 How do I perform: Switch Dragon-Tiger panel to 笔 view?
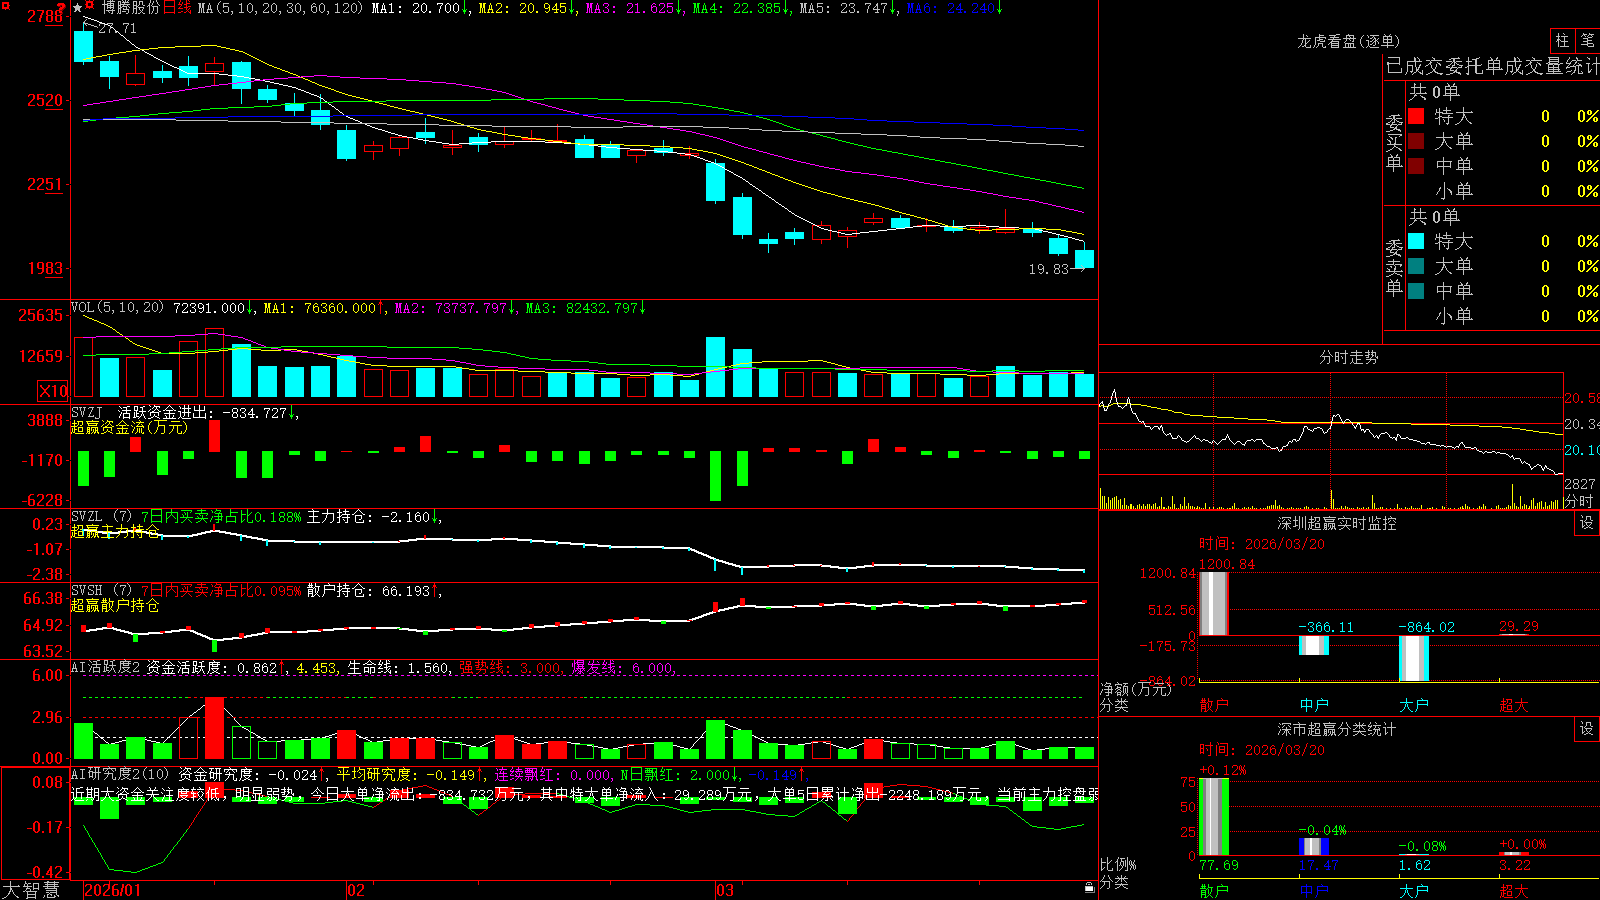tap(1587, 40)
